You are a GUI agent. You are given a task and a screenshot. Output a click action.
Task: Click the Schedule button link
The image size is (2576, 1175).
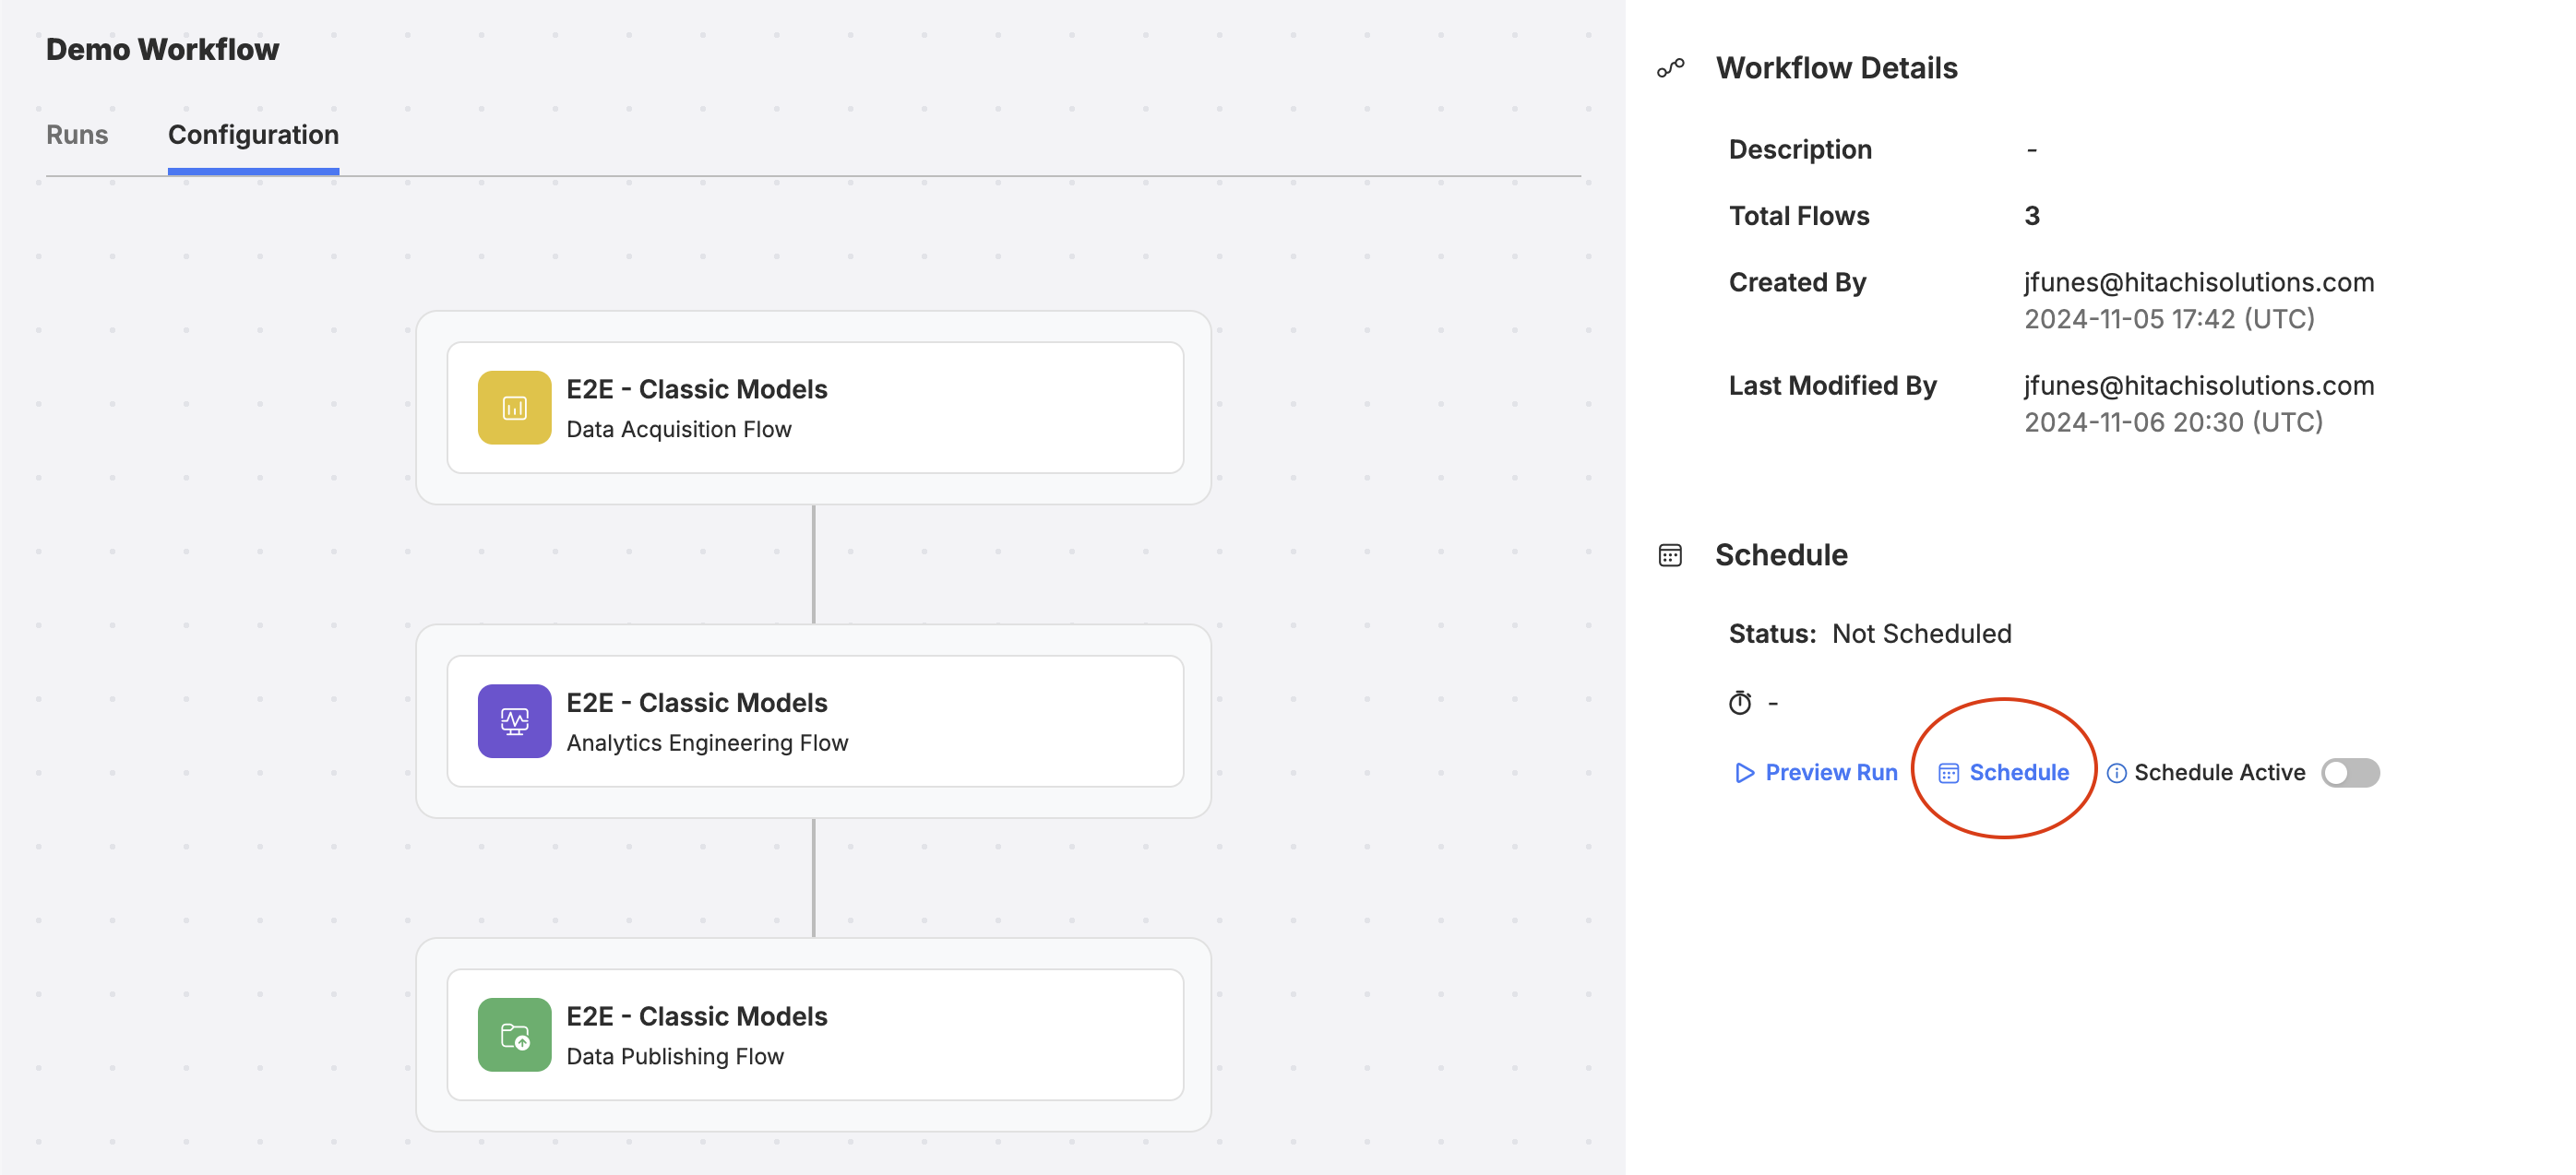pyautogui.click(x=2001, y=772)
